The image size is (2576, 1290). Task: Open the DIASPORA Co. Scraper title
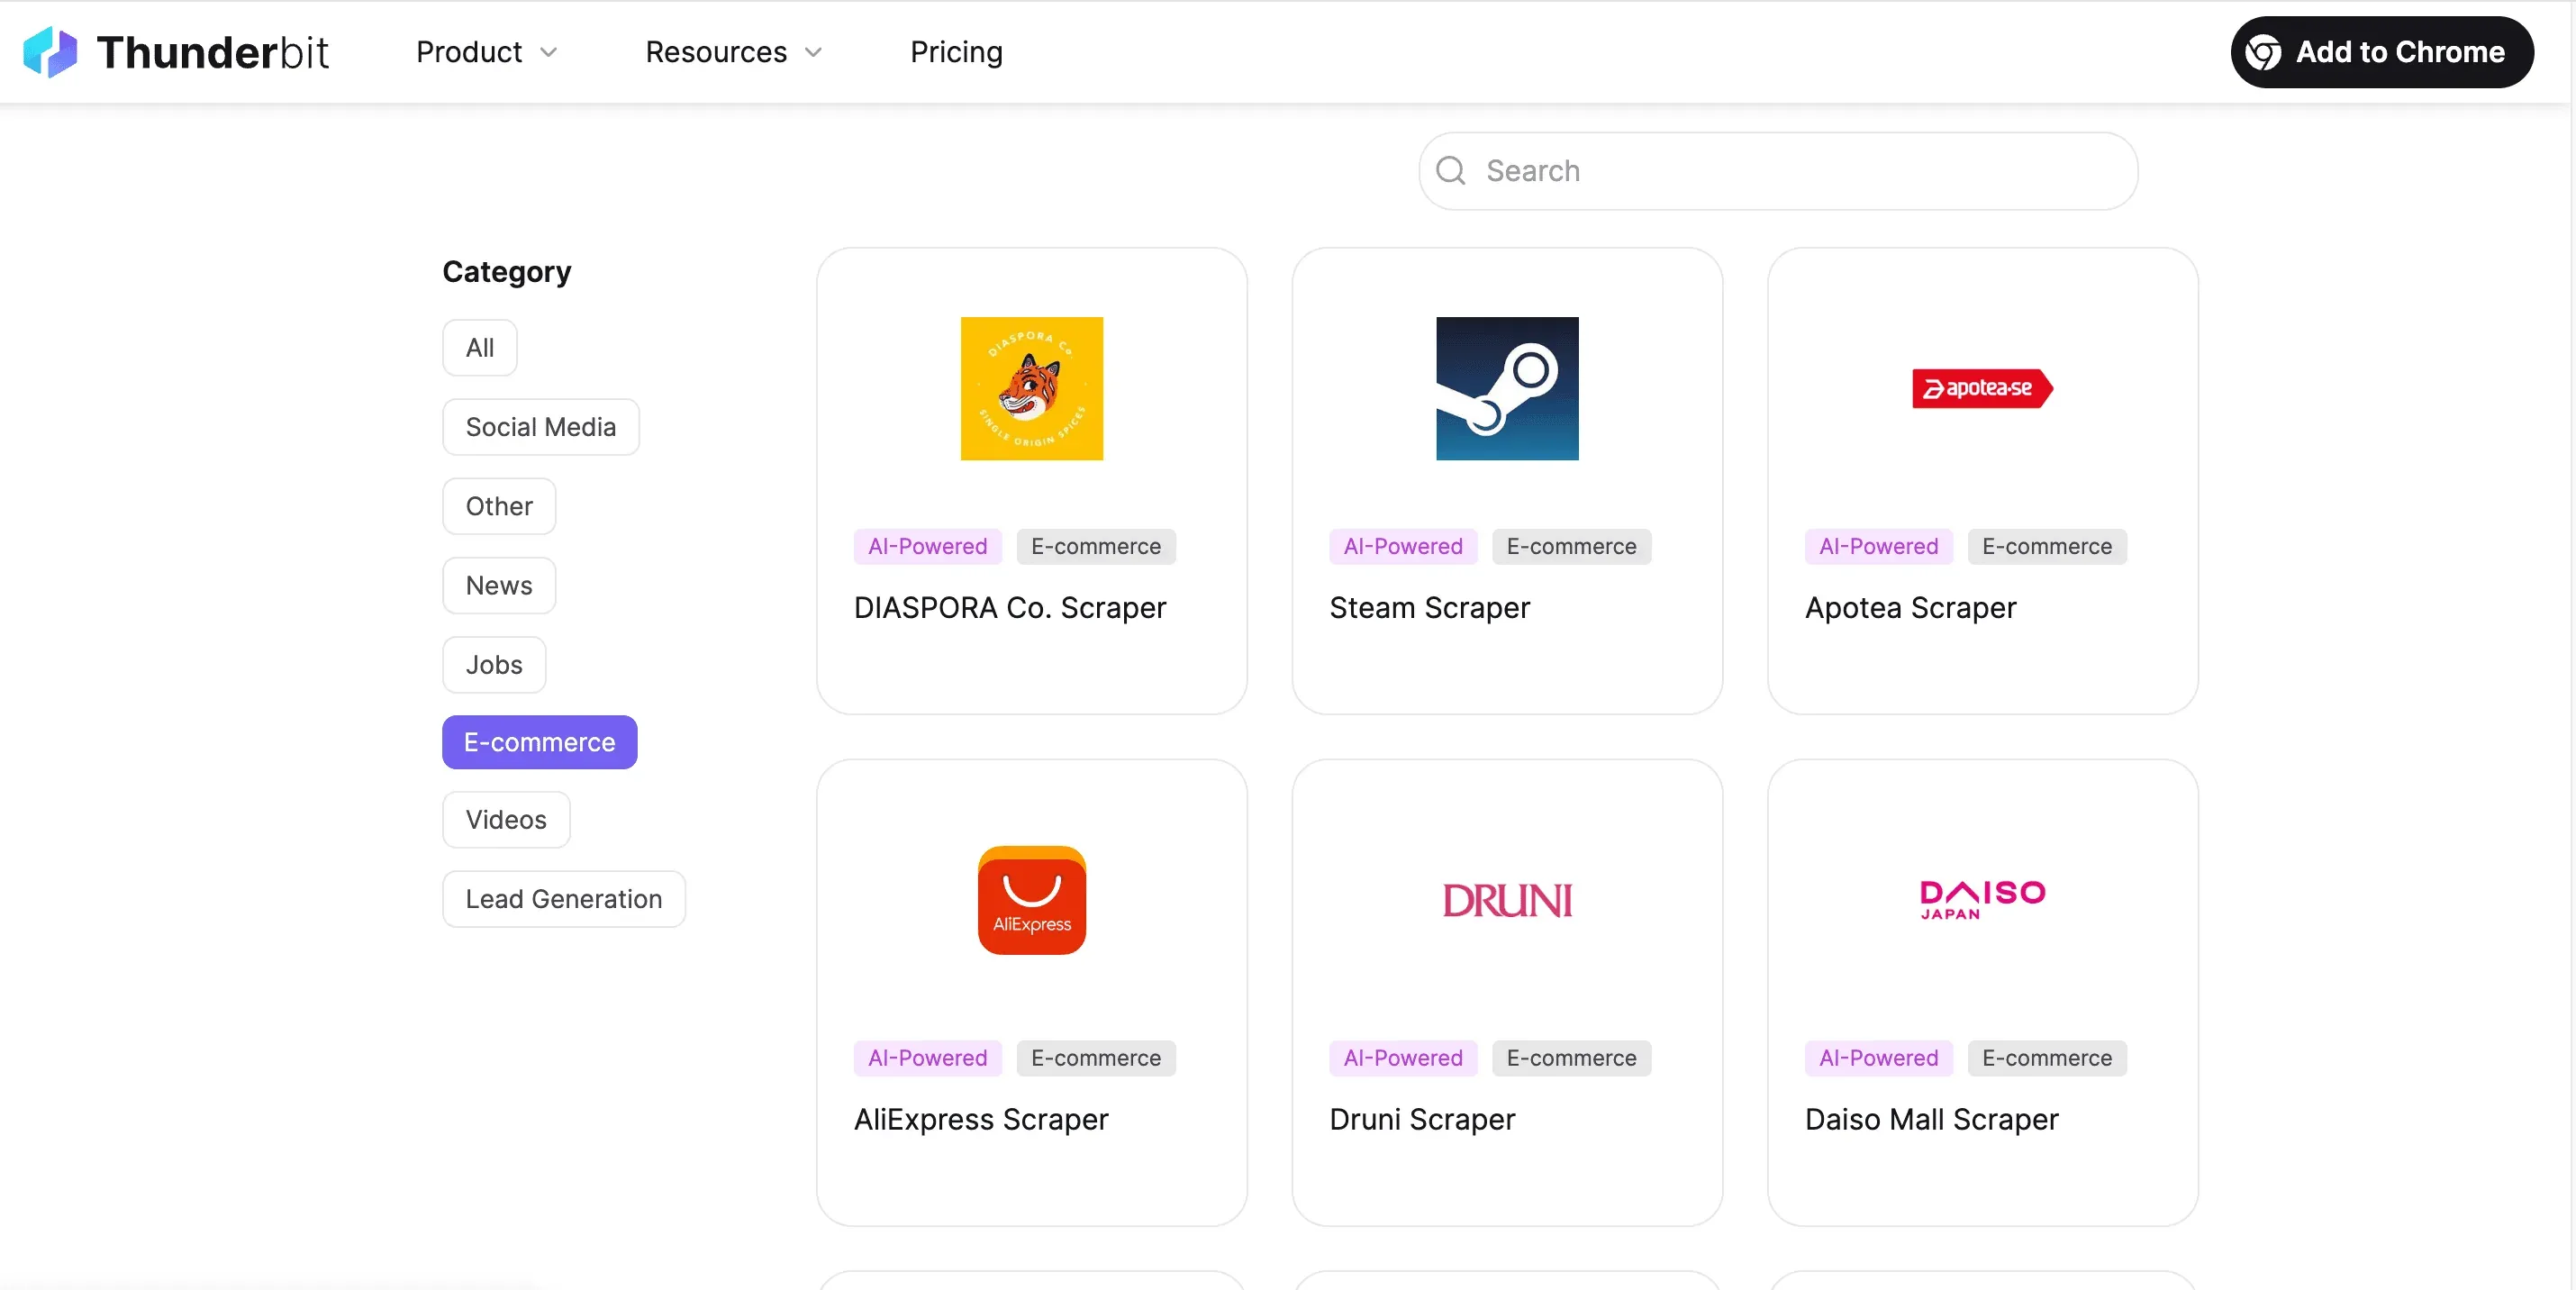1010,608
